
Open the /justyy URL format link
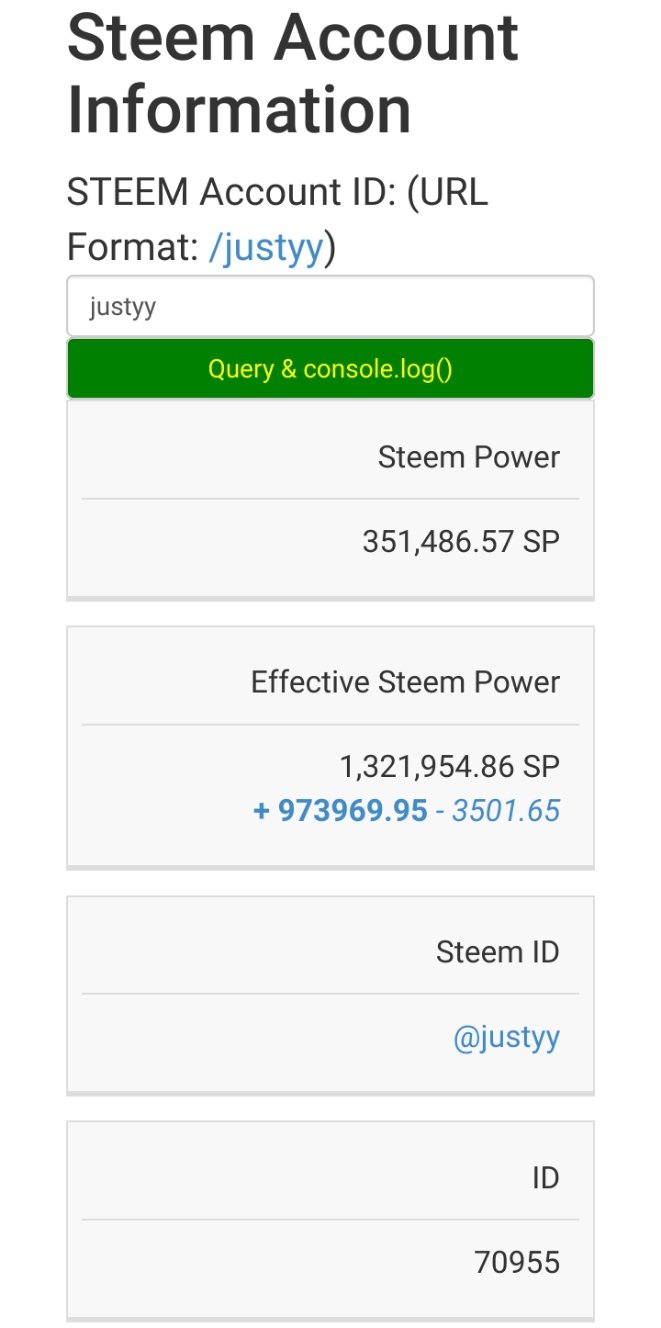point(266,247)
